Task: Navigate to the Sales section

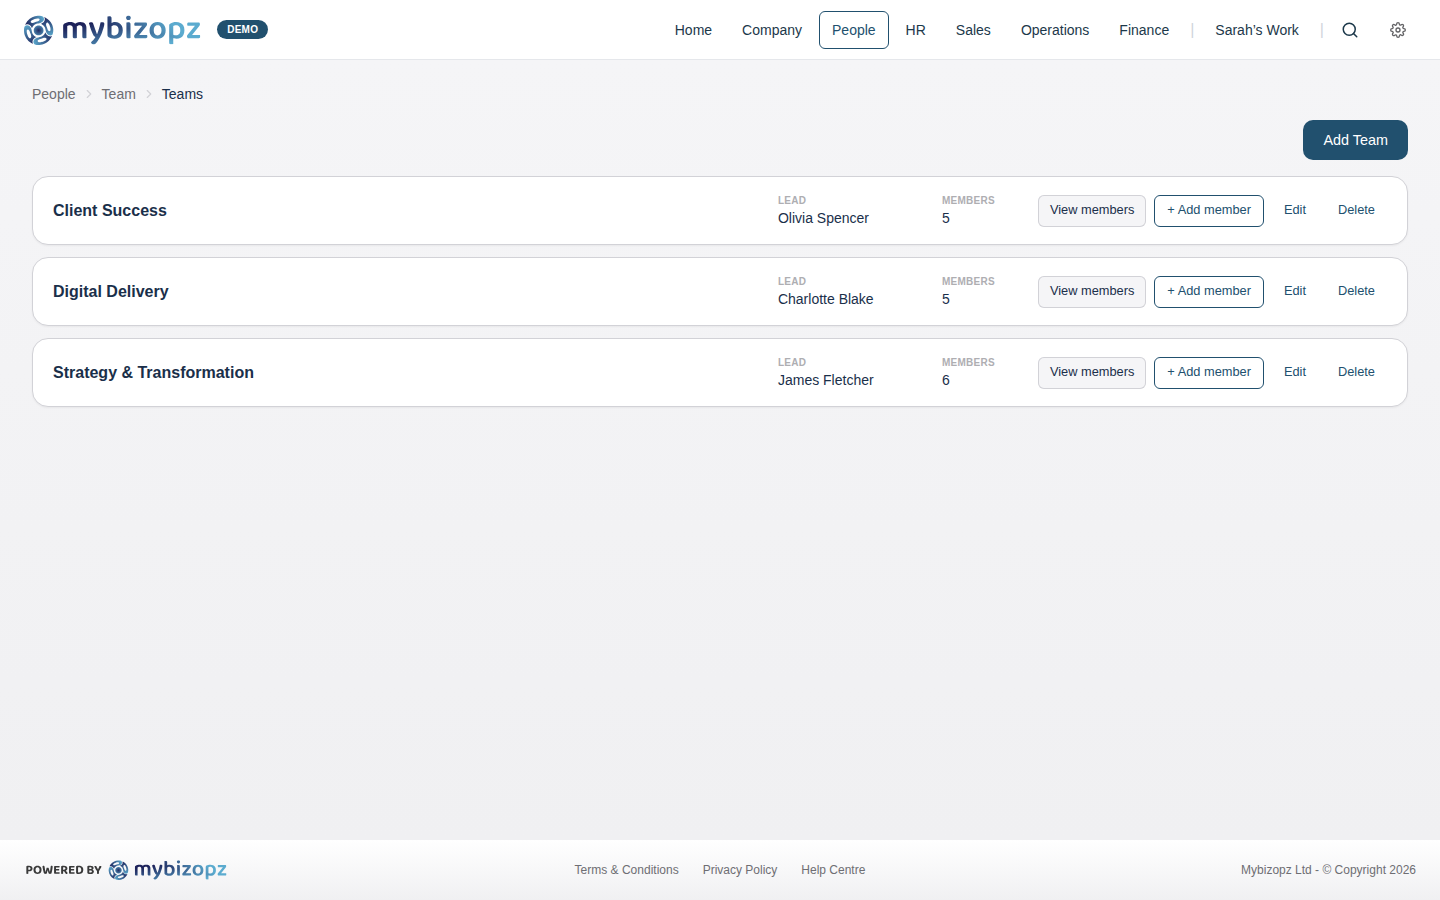Action: pyautogui.click(x=973, y=30)
